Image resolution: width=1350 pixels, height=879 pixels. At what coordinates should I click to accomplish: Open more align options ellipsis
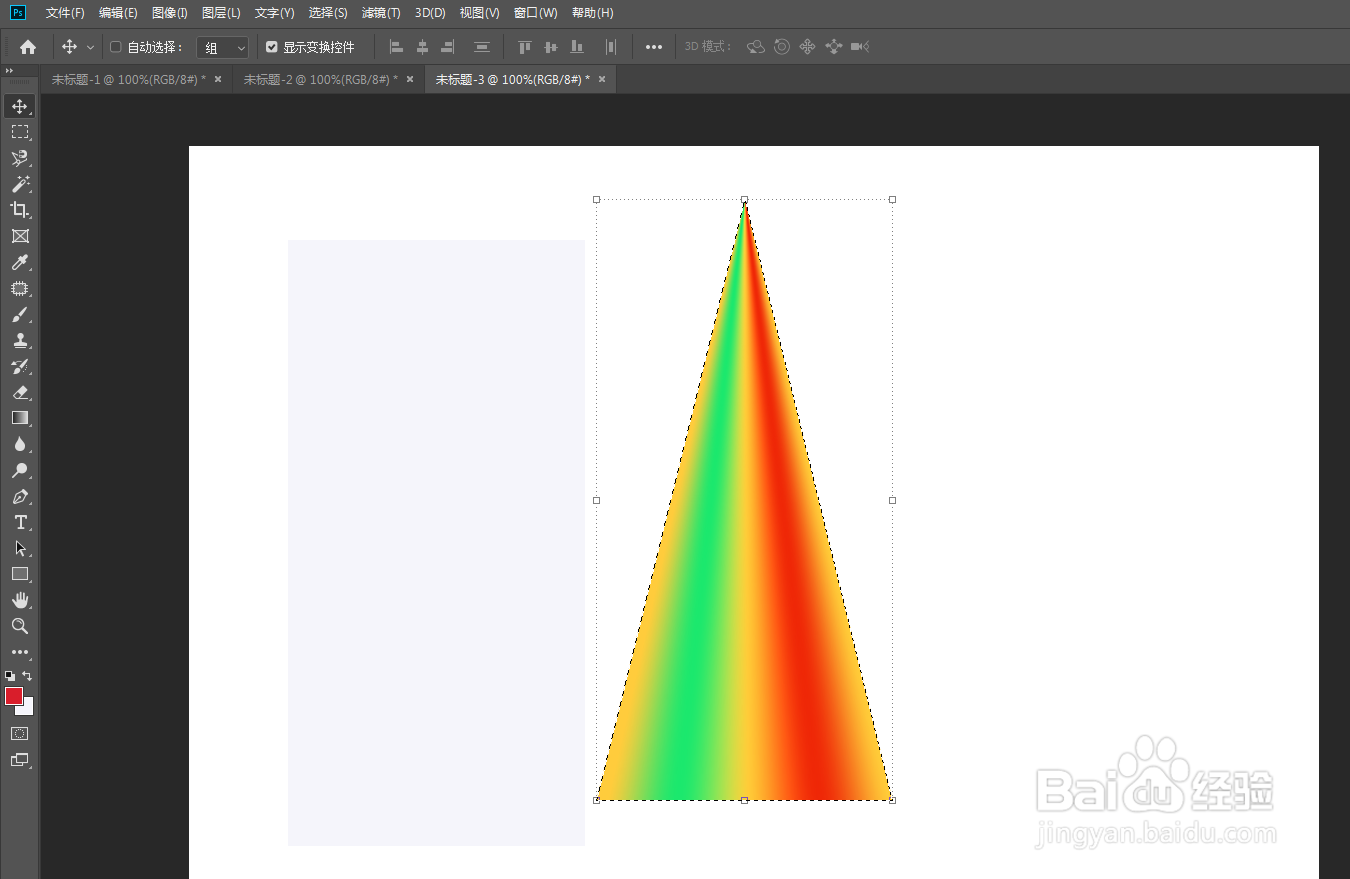[654, 47]
